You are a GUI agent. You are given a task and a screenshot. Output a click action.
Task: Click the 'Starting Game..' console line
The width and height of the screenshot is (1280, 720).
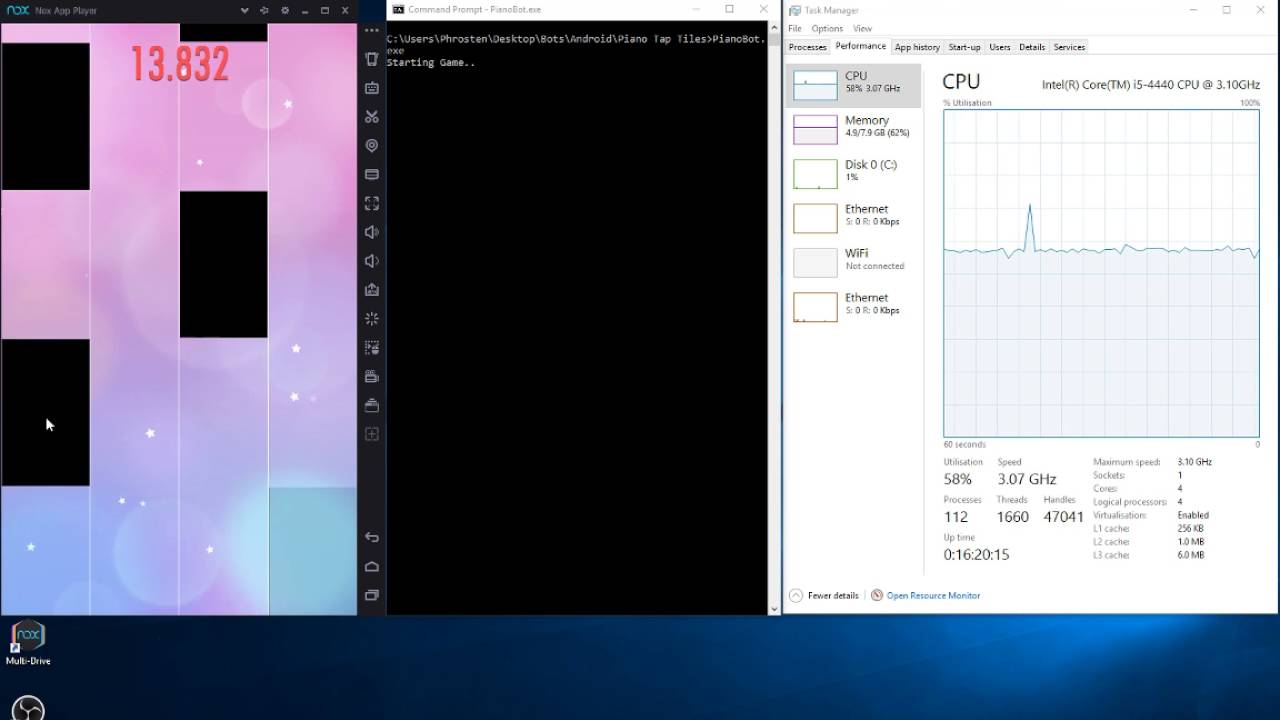pyautogui.click(x=431, y=62)
